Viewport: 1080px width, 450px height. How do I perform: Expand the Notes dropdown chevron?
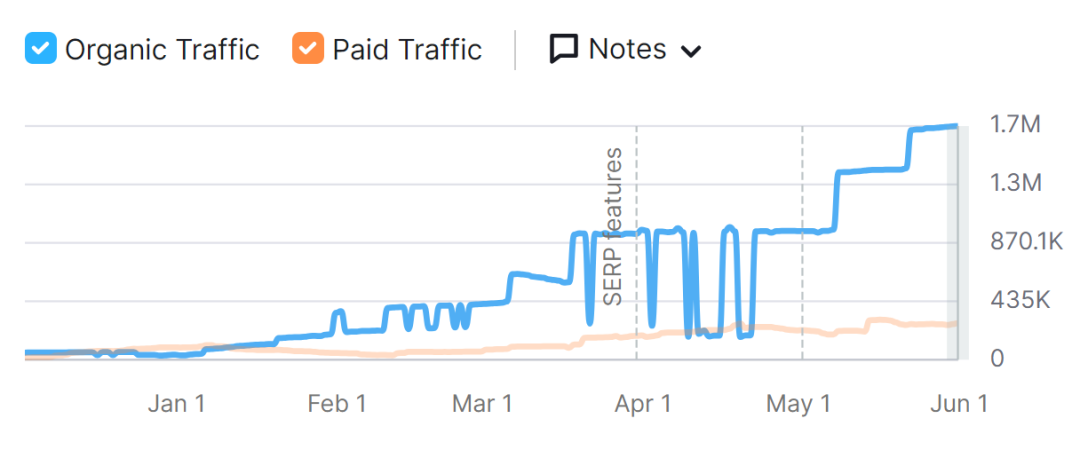coord(691,51)
